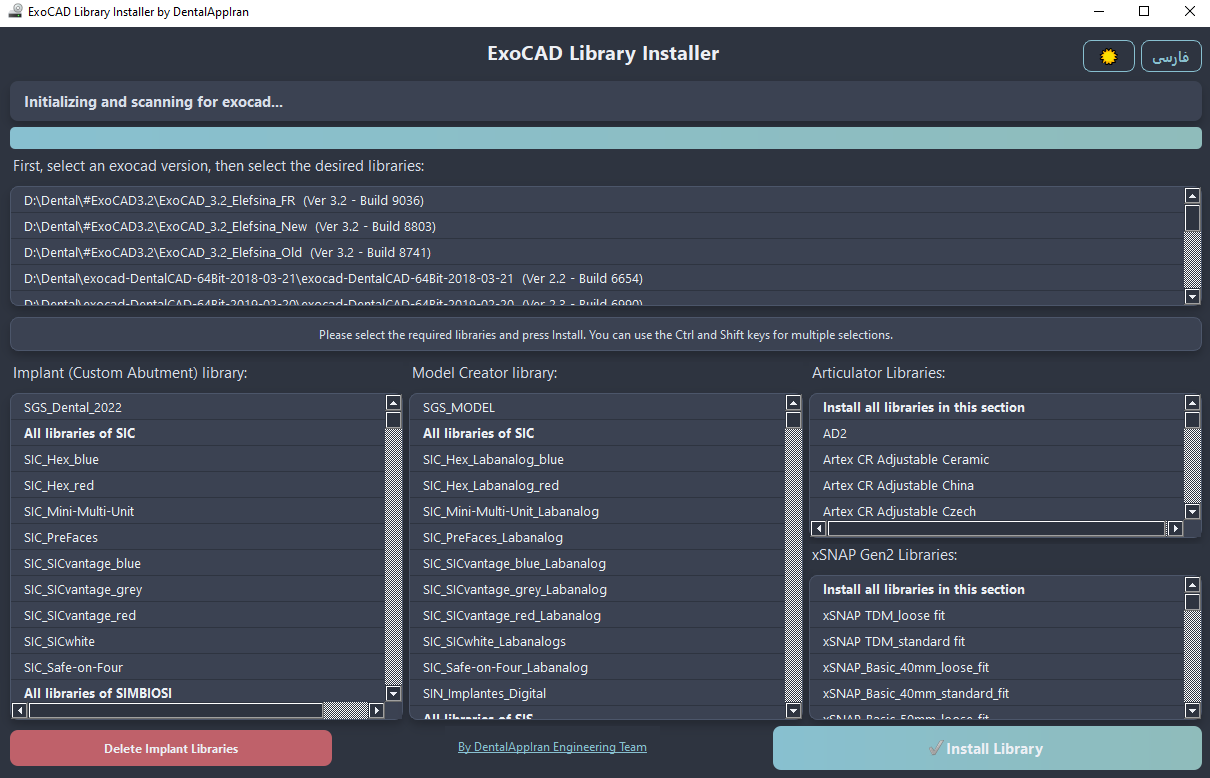Switch language with the فارسی button
The image size is (1210, 778).
pyautogui.click(x=1171, y=56)
